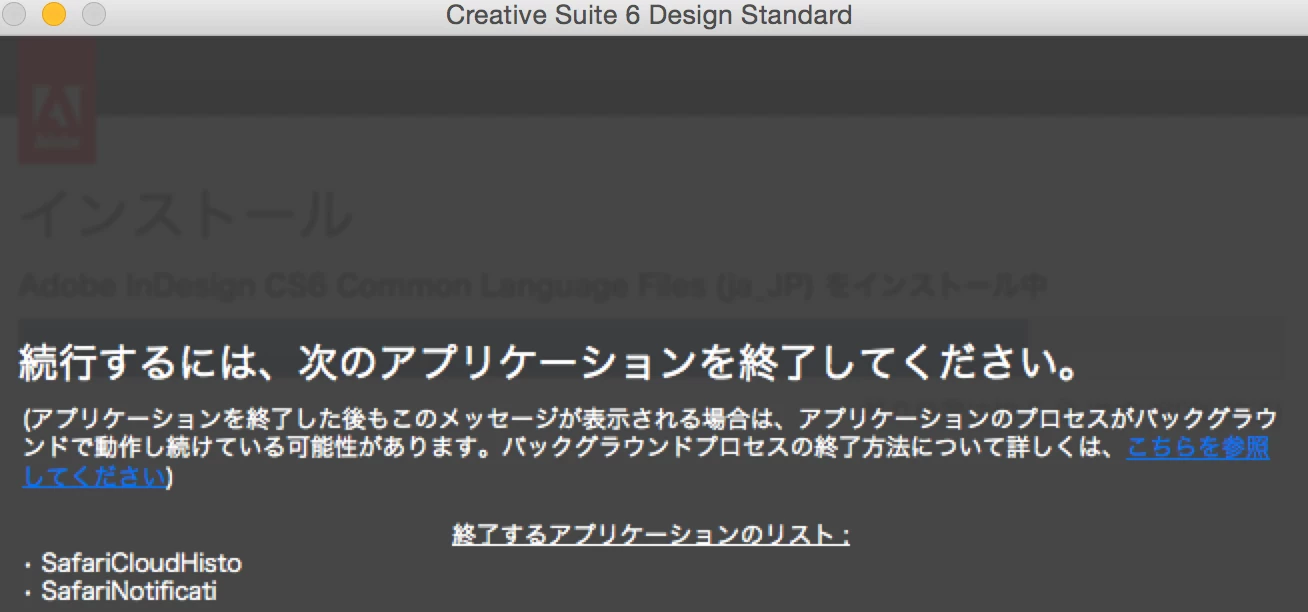Screen dimensions: 1308x612
Task: Select SafariNotificati in the application list
Action: coord(129,592)
